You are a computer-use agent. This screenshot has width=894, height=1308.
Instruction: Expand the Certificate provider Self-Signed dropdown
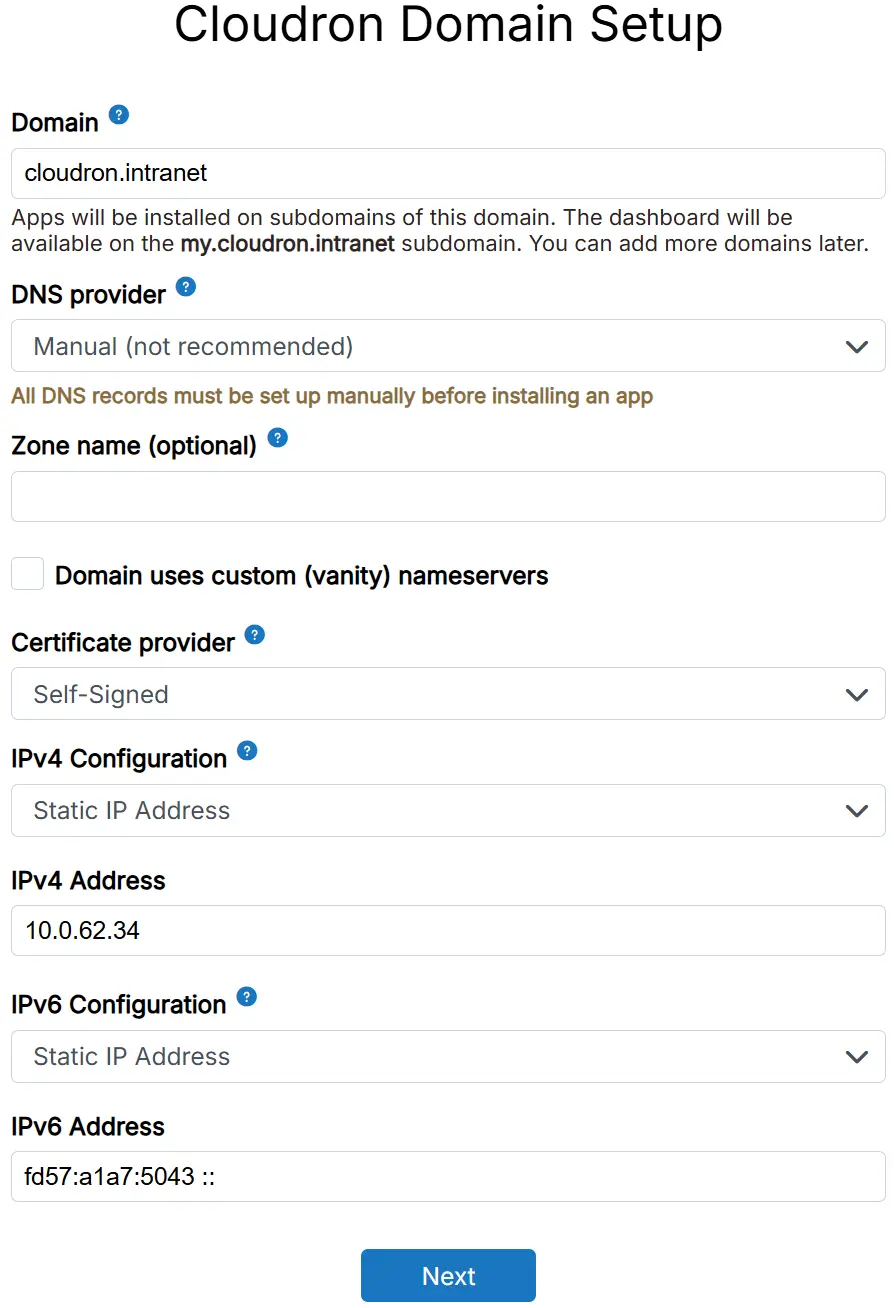[x=447, y=694]
